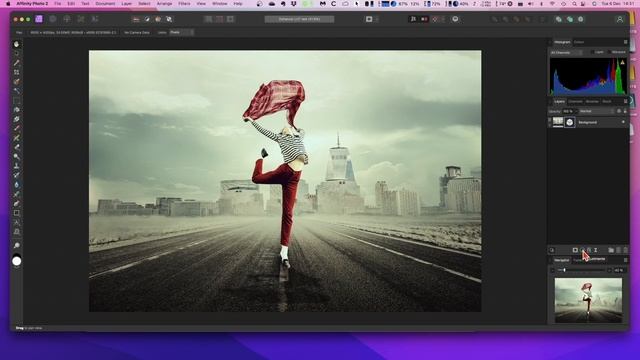Select the Rectangular Marquee tool
Viewport: 640px width, 360px height.
[16, 100]
